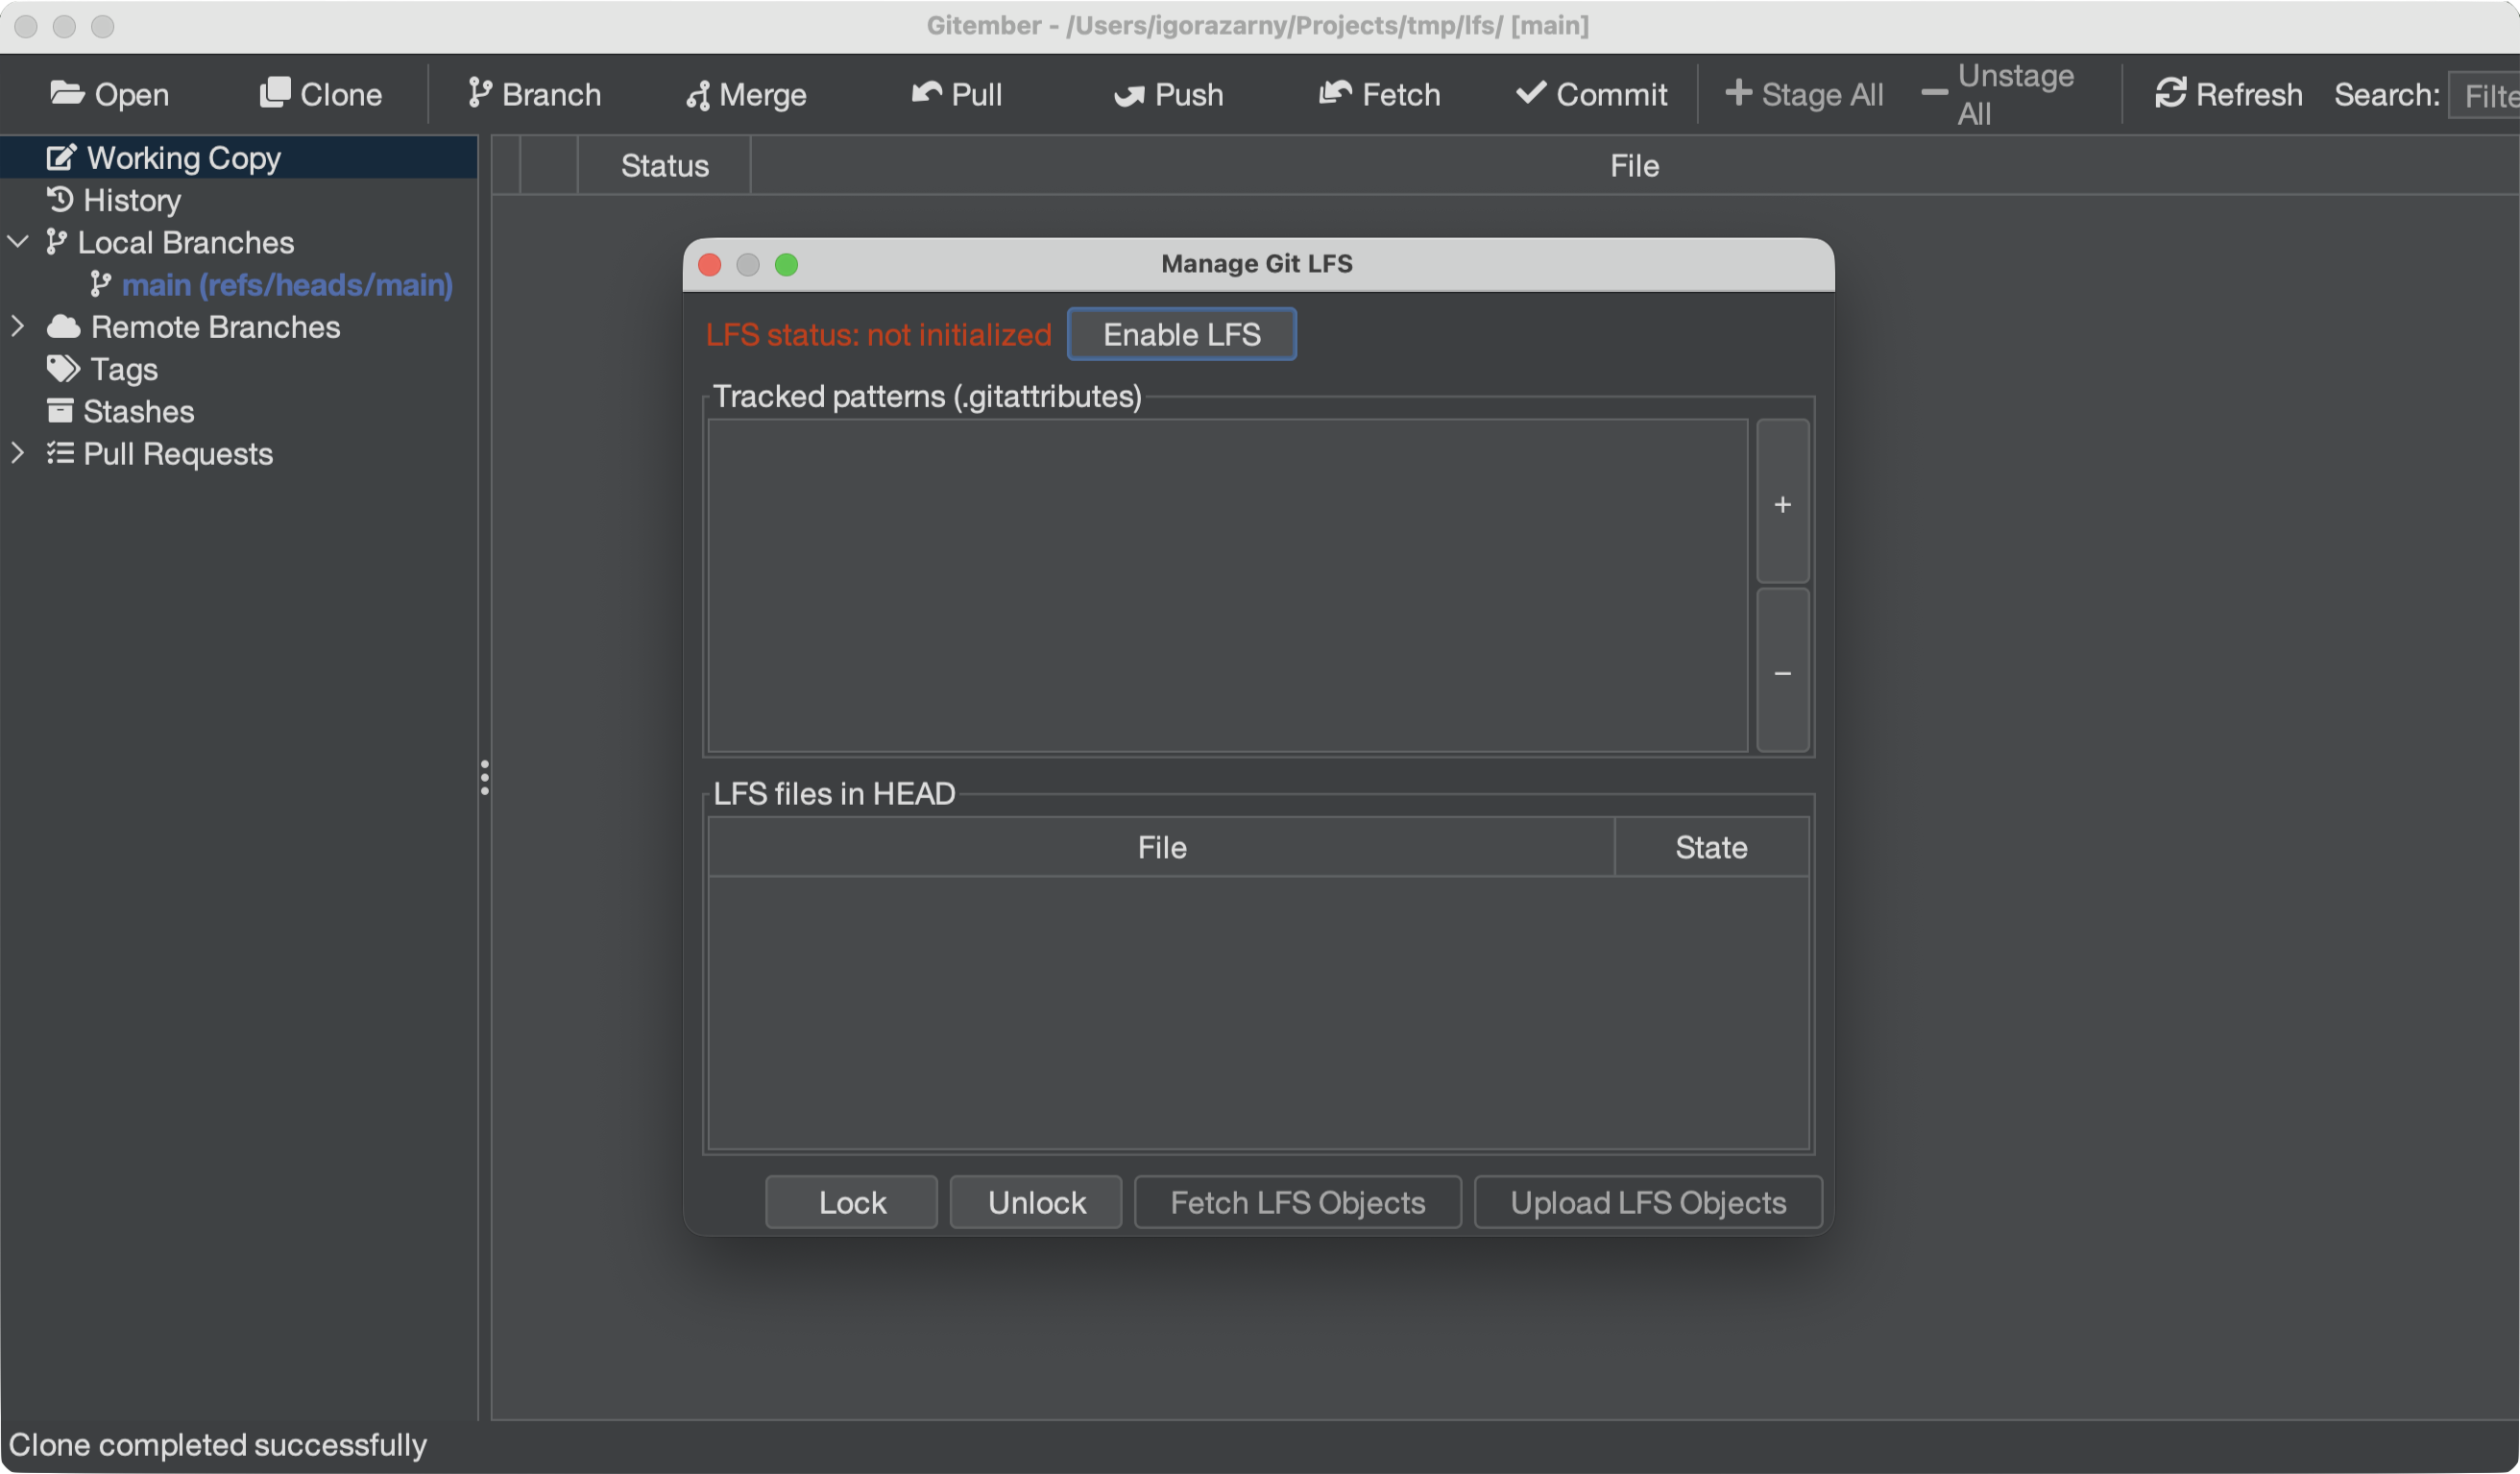Click the File column header in working copy
This screenshot has height=1474, width=2520.
click(x=1634, y=165)
